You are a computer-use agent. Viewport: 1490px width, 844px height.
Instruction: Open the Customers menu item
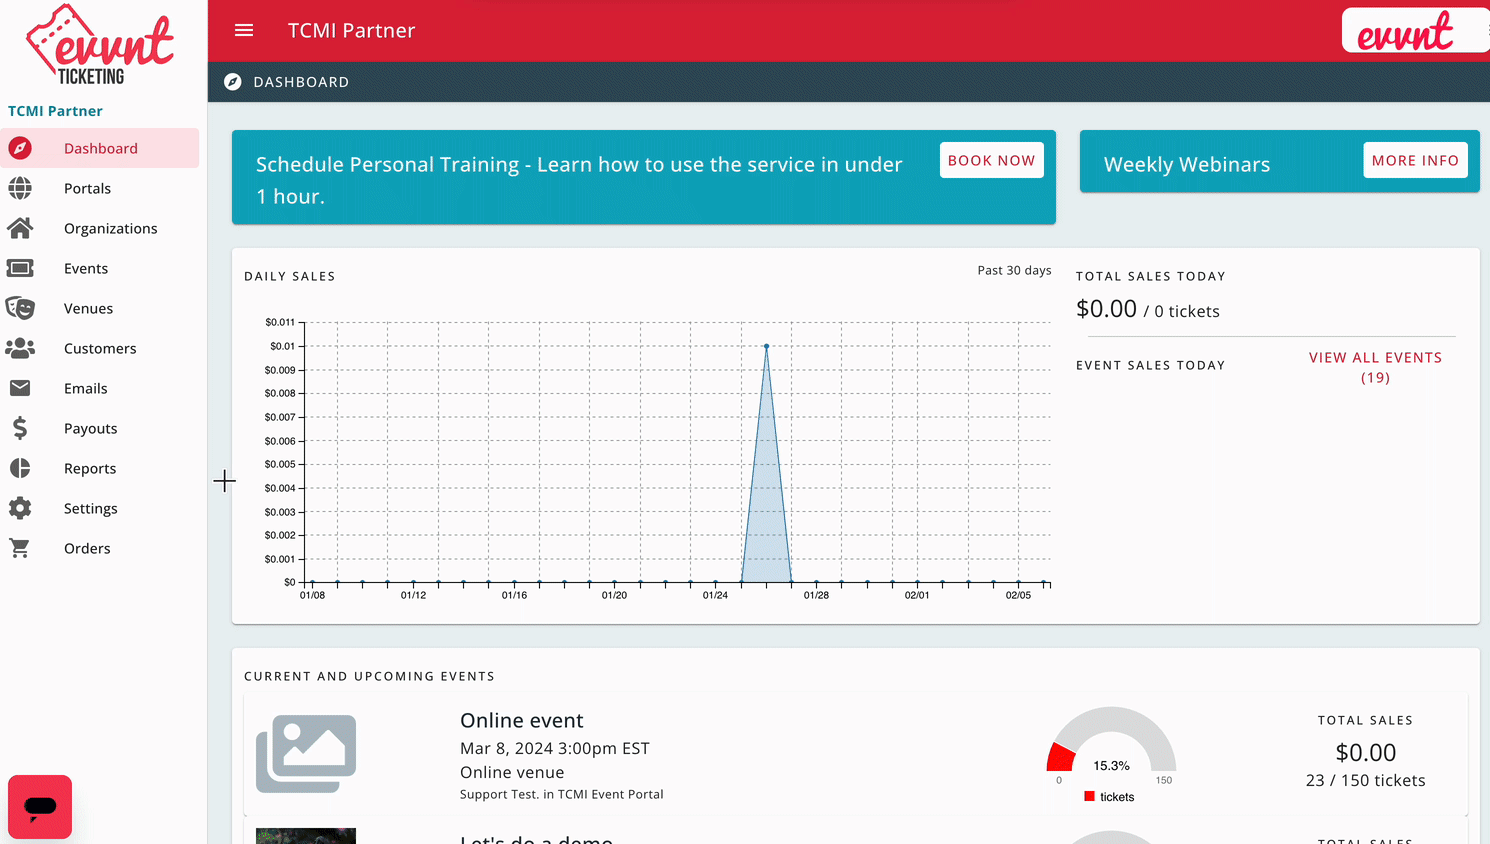[100, 348]
